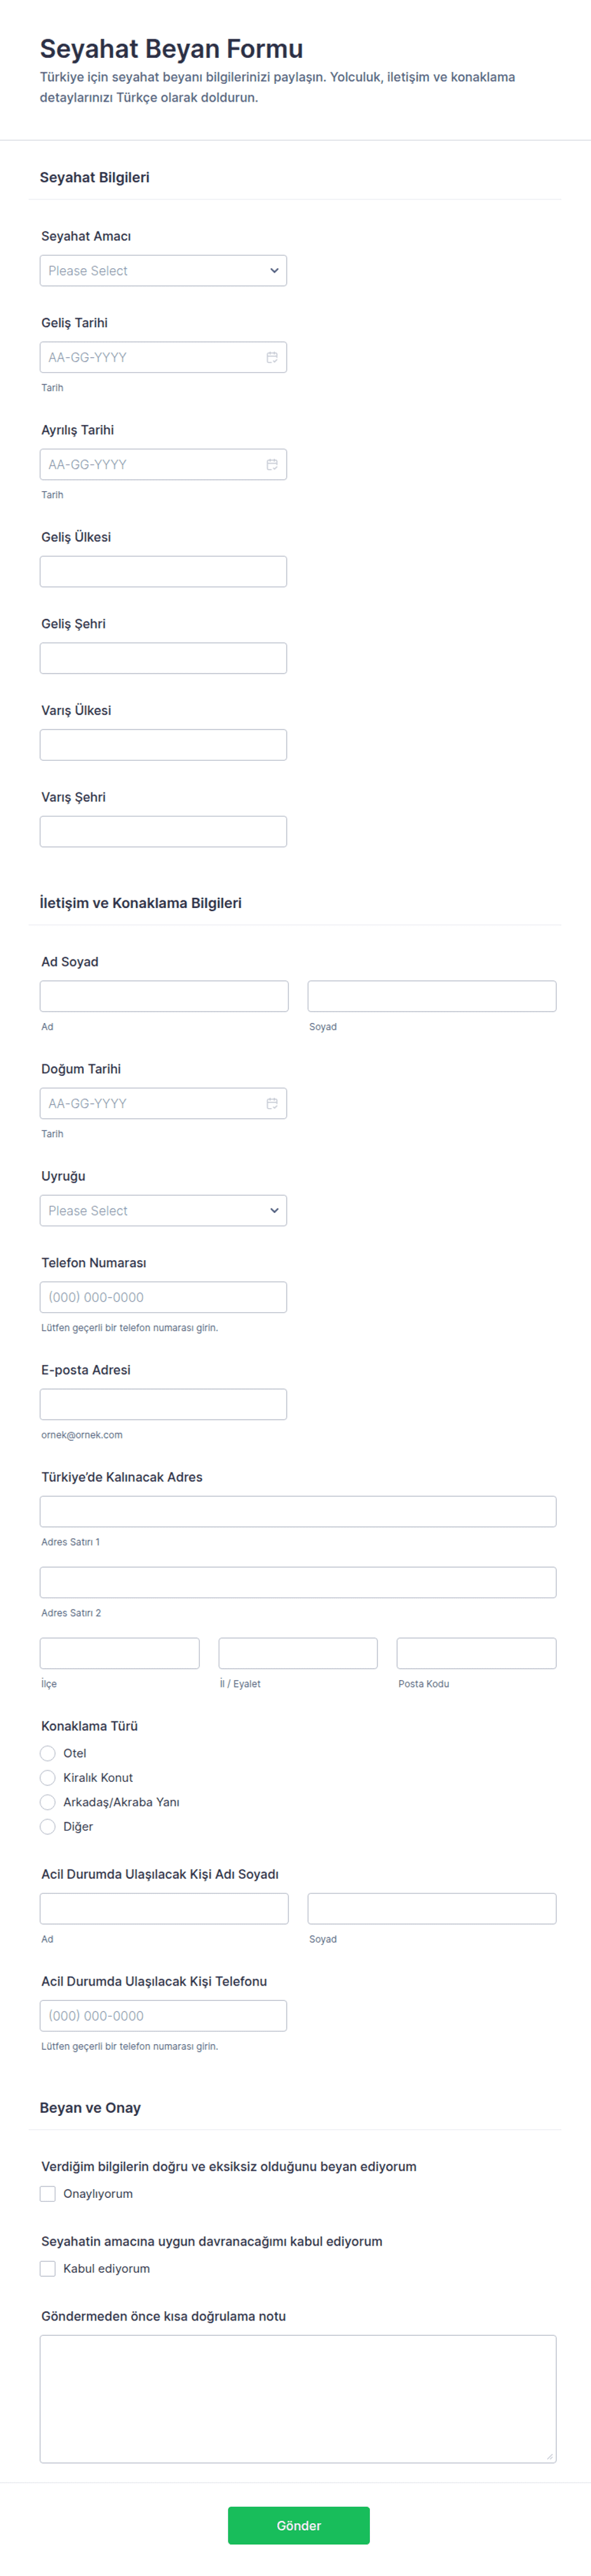
Task: Click the Posta Kodu input
Action: tap(476, 1653)
